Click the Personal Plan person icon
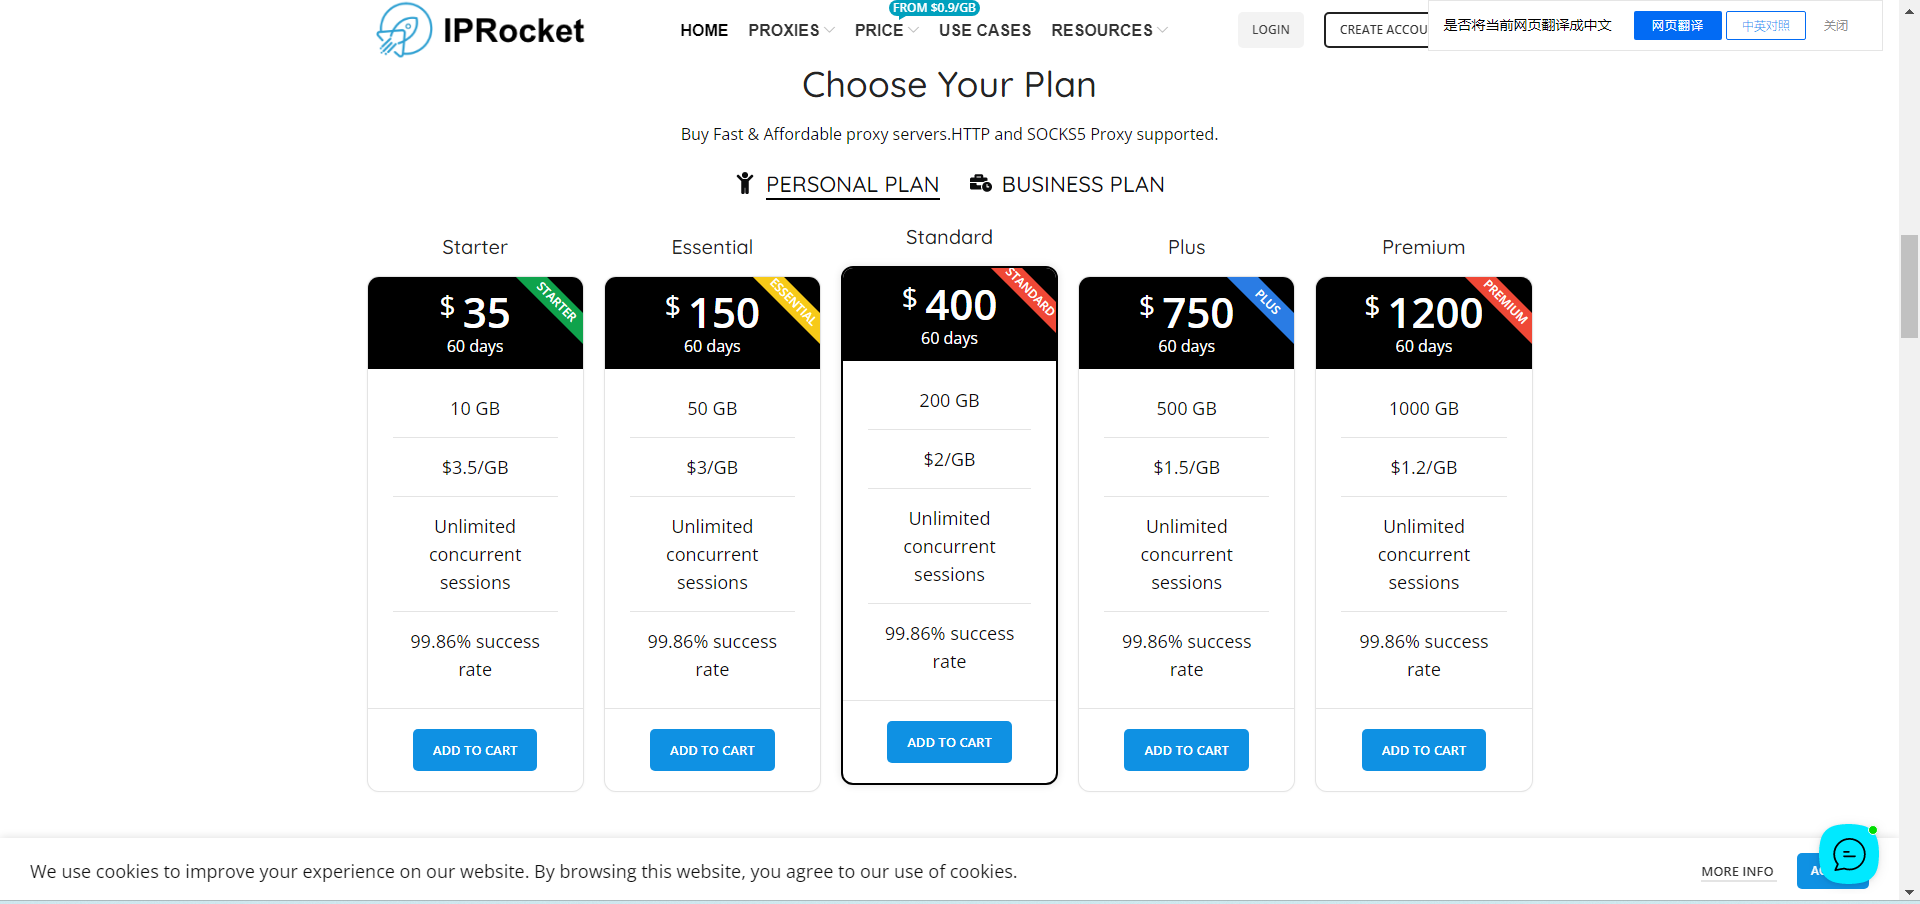The width and height of the screenshot is (1920, 904). [x=745, y=183]
